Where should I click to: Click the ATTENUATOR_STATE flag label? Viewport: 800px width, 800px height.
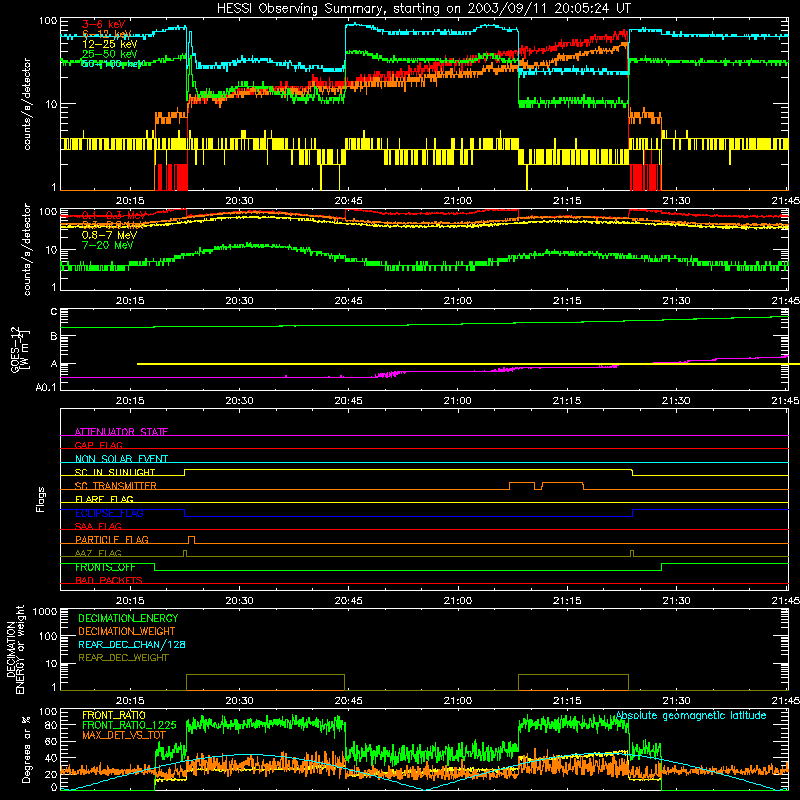pos(121,432)
